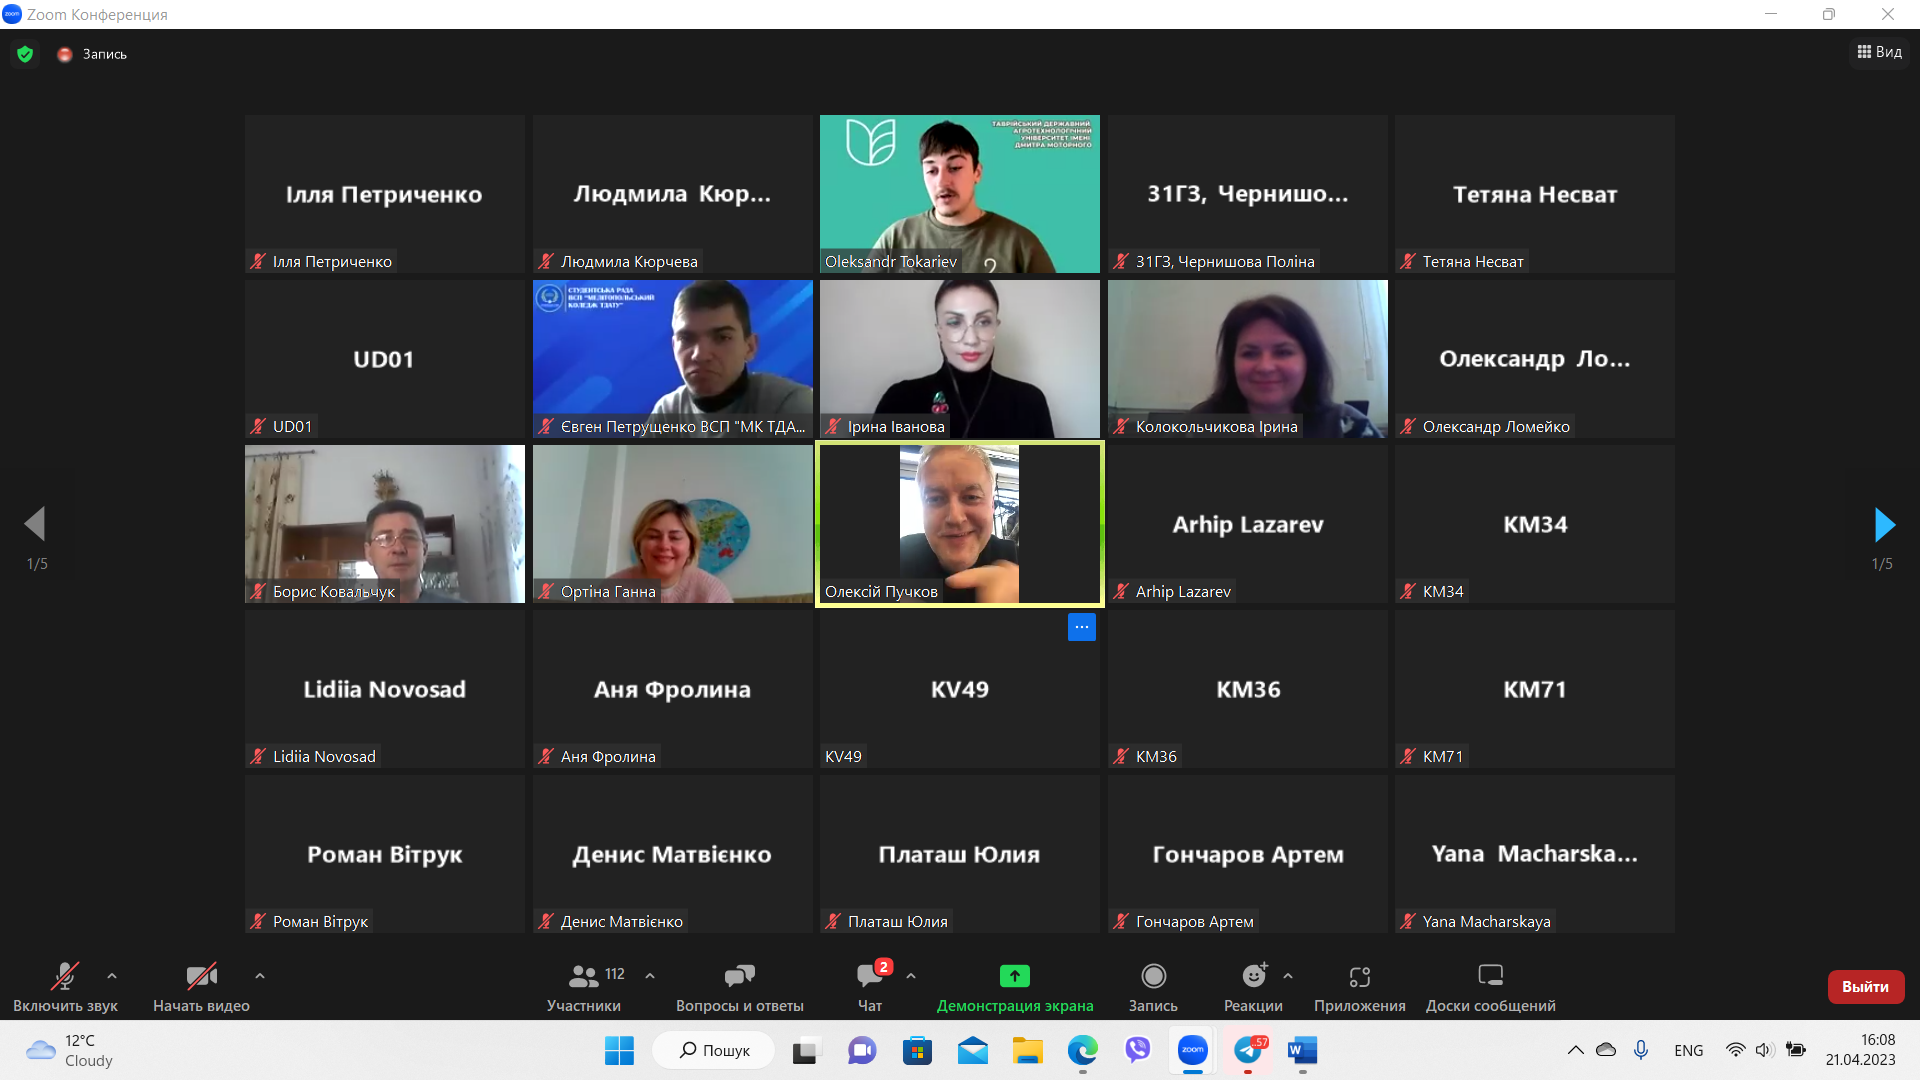Screen dimensions: 1920x1080
Task: Expand the audio options arrow
Action: tap(112, 976)
